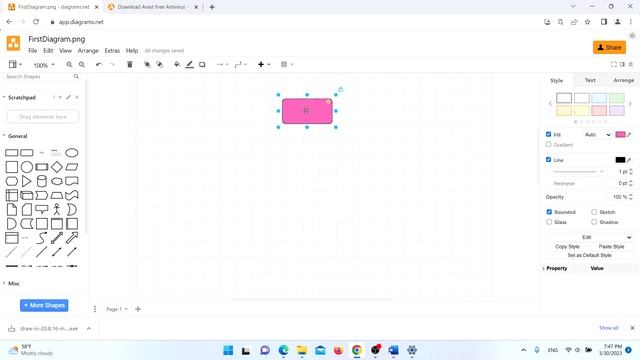Enable the Gradient checkbox
The image size is (640, 360).
click(549, 144)
